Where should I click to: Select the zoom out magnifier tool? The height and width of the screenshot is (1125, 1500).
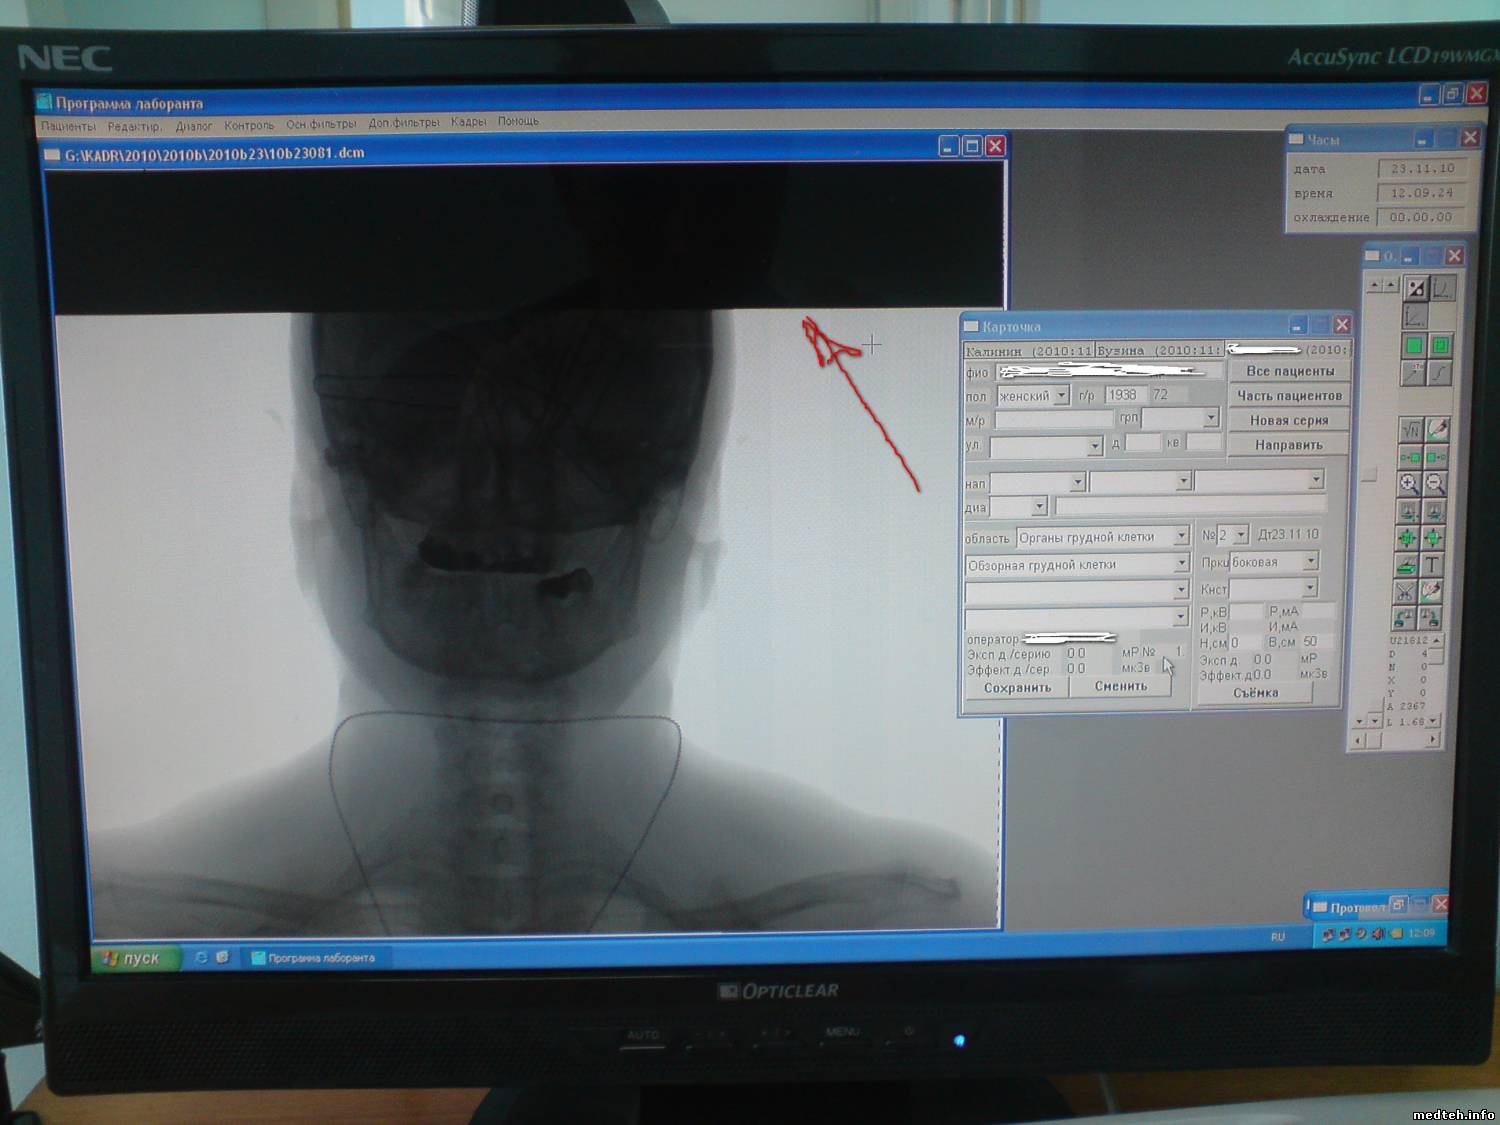[1435, 484]
